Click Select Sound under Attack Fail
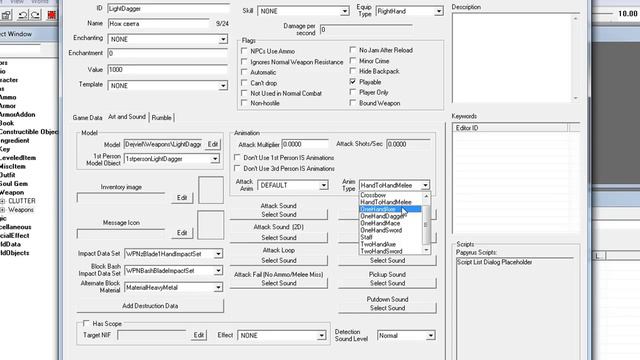Viewport: 640px width, 360px height. tap(279, 283)
